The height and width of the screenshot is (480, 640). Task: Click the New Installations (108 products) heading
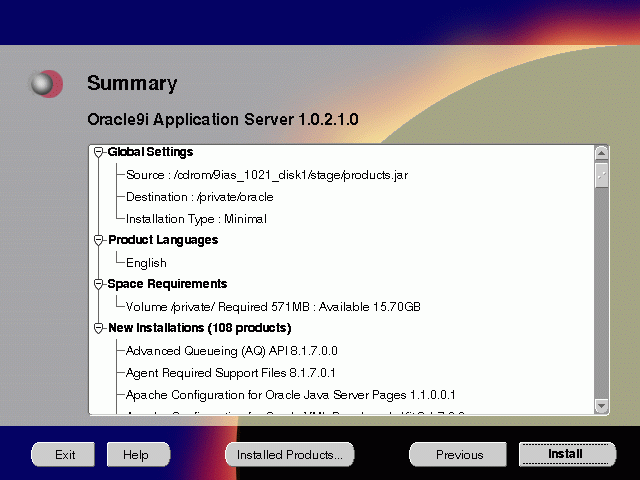coord(200,328)
